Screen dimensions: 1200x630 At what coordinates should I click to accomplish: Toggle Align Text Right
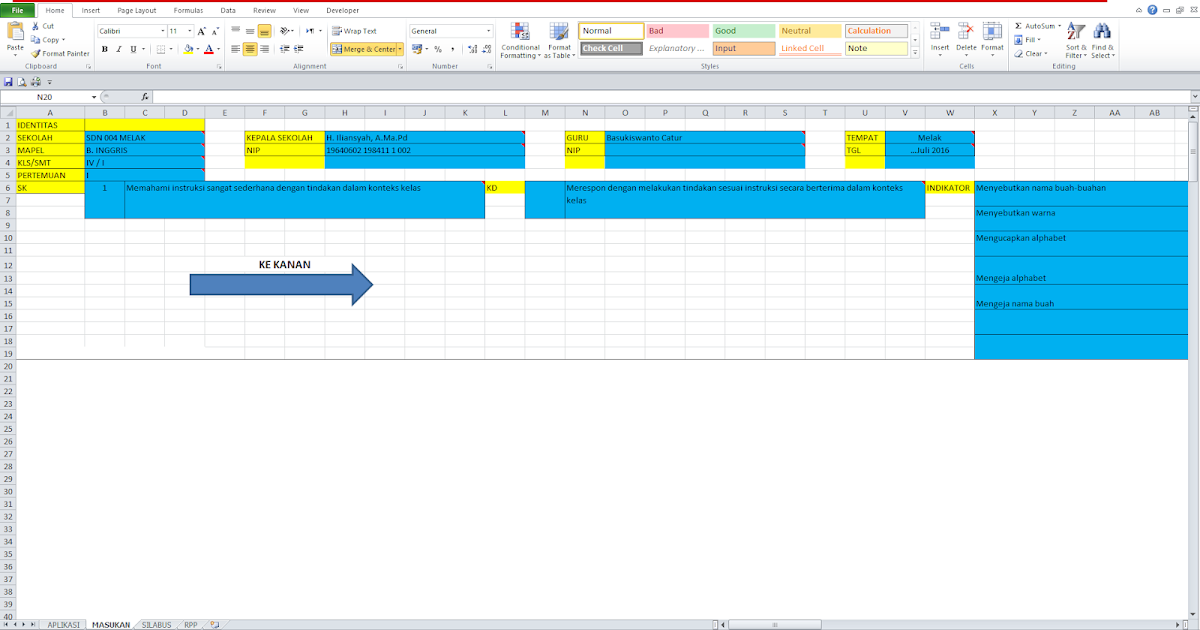(x=264, y=48)
